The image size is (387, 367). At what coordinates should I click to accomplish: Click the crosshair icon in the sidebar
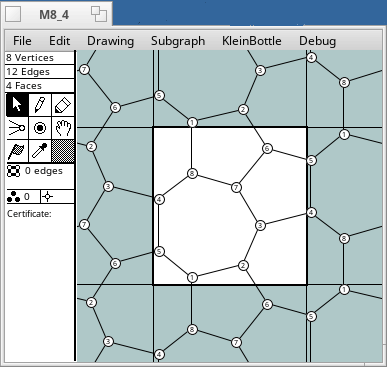48,197
